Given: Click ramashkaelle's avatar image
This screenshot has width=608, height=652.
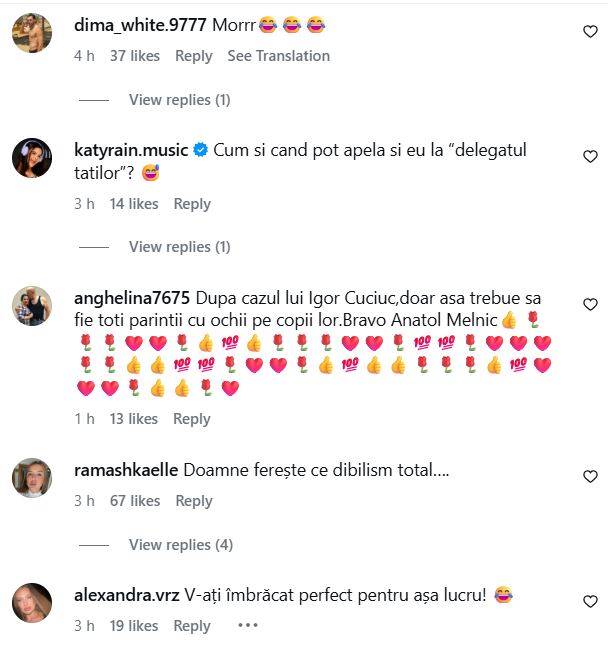Looking at the screenshot, I should [x=32, y=478].
